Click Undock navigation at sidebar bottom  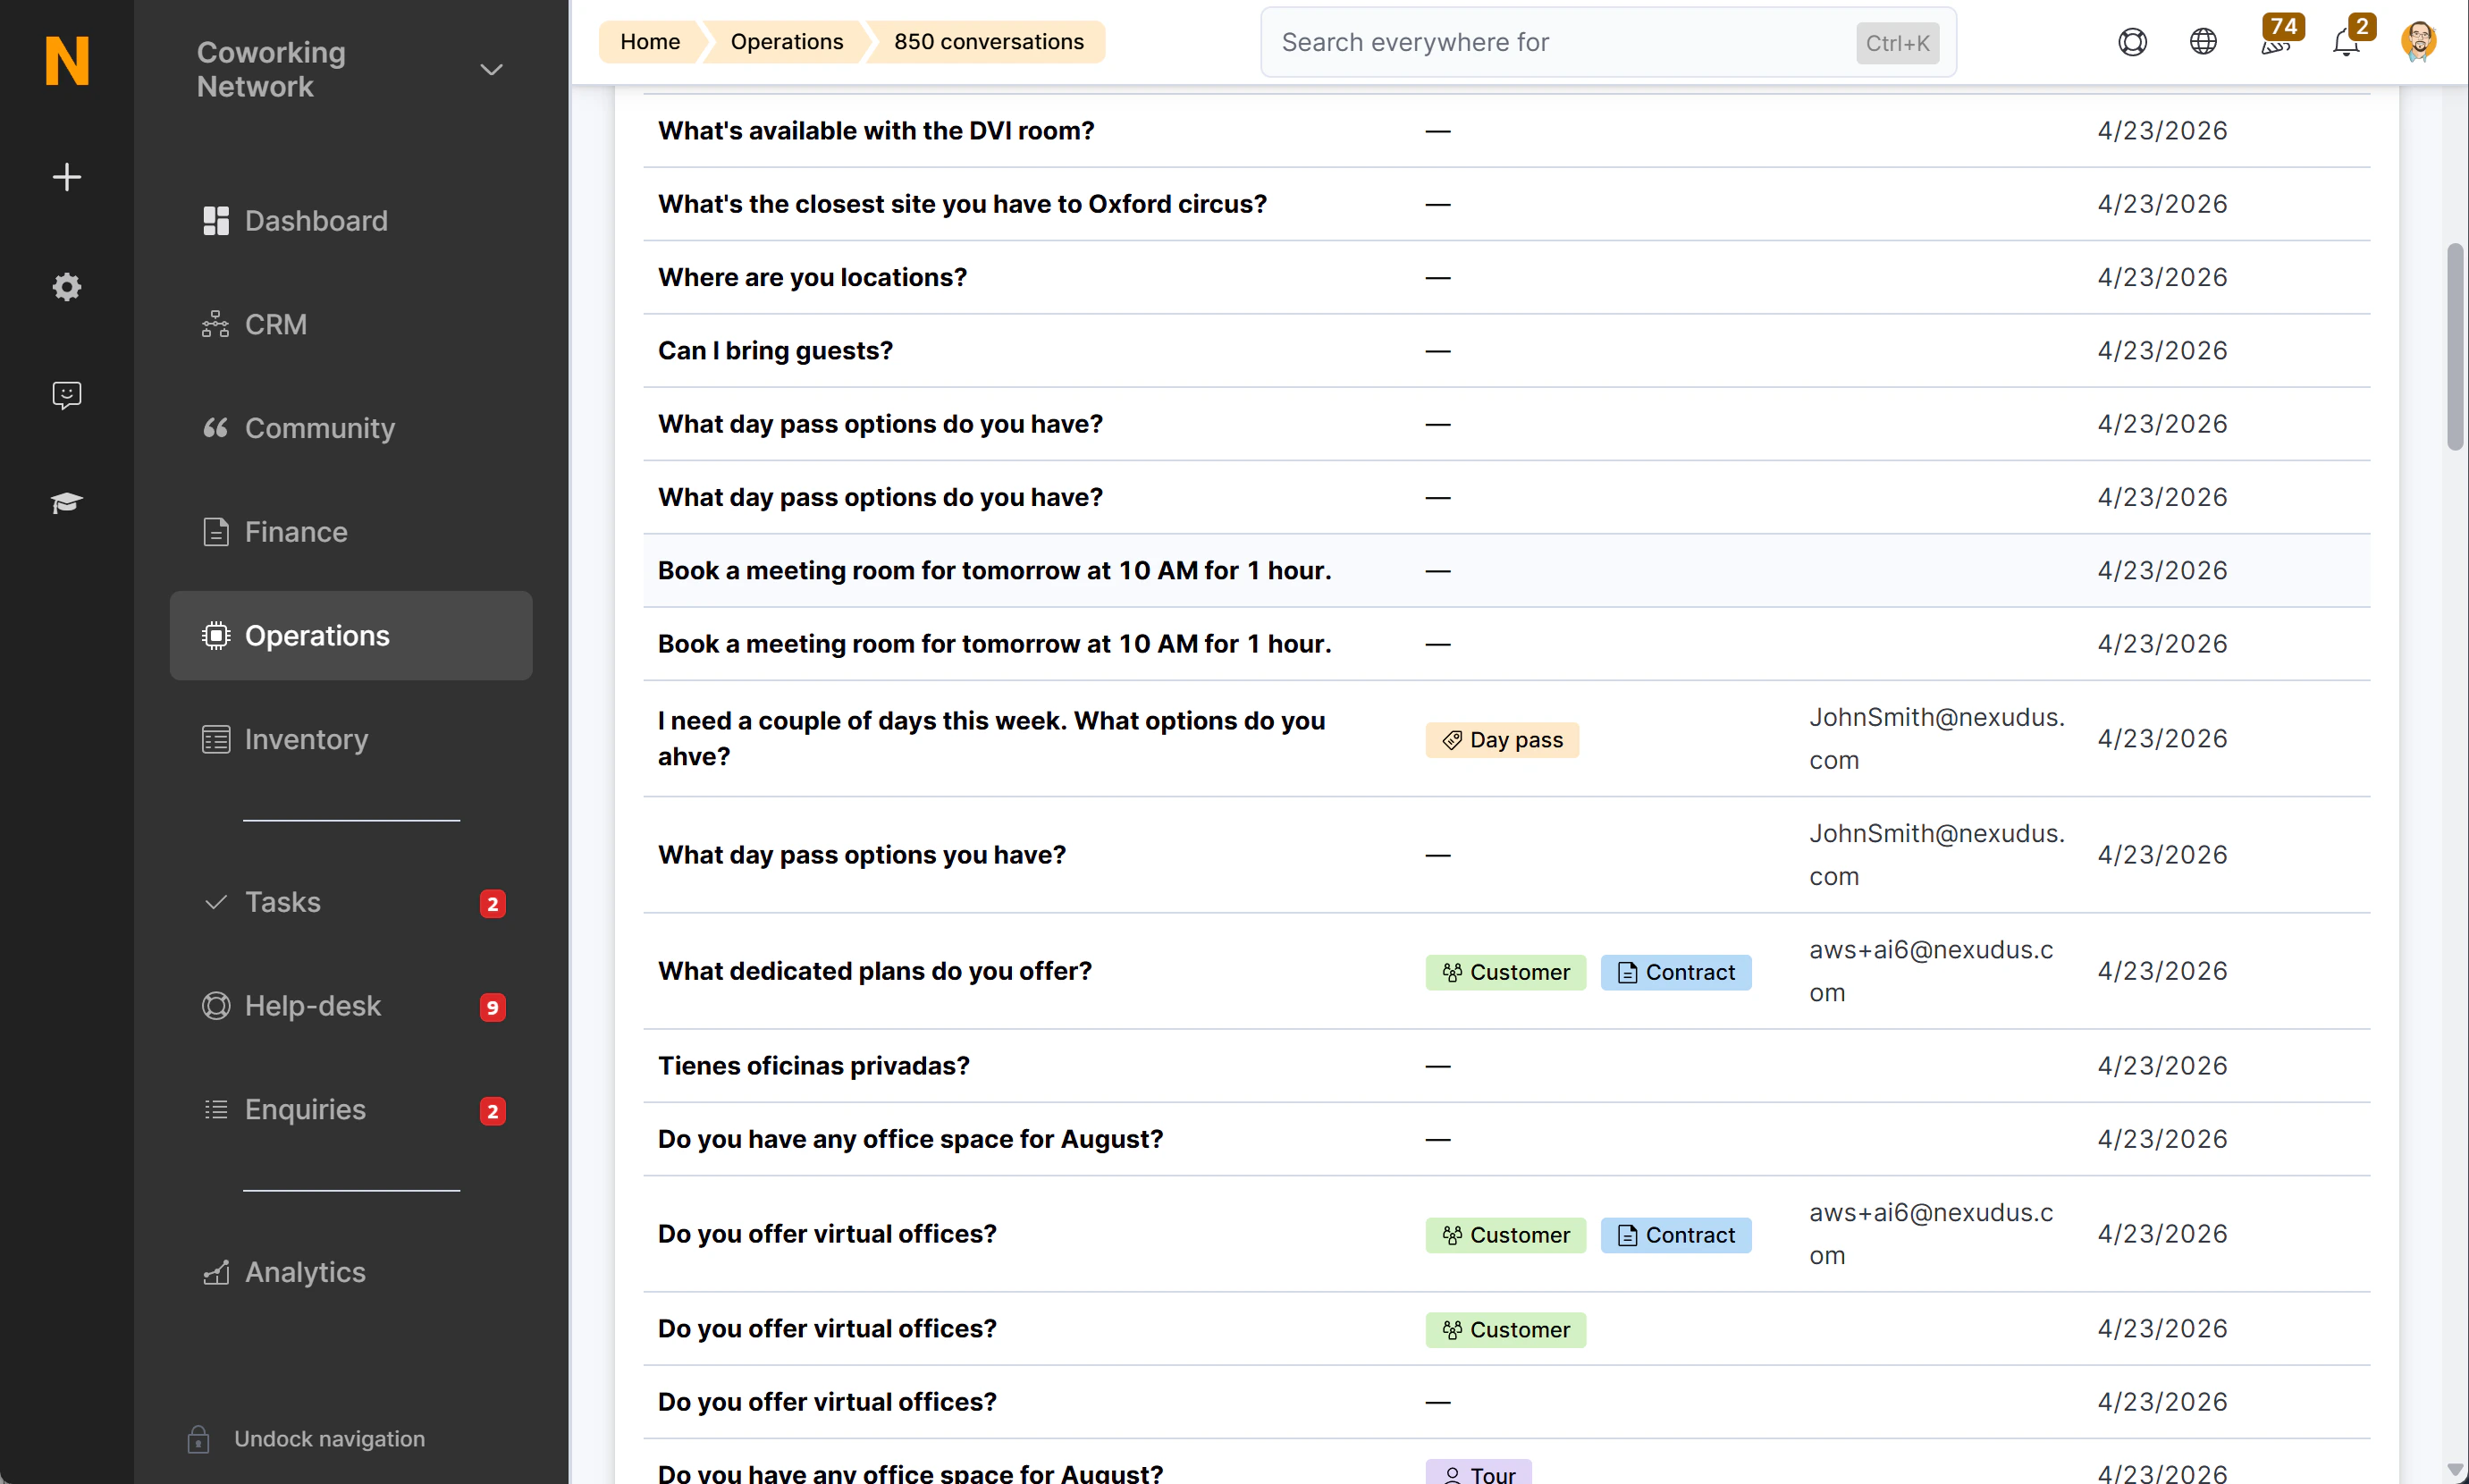tap(329, 1438)
